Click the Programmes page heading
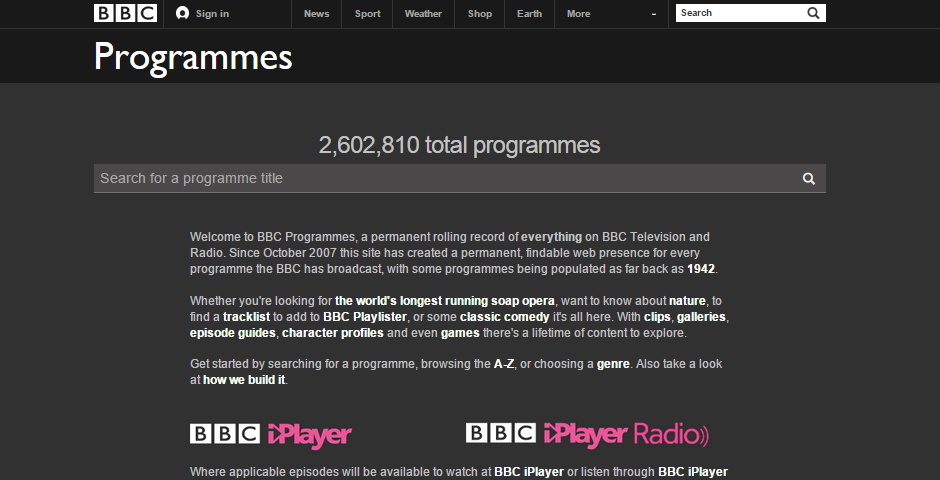This screenshot has height=480, width=940. [x=193, y=58]
